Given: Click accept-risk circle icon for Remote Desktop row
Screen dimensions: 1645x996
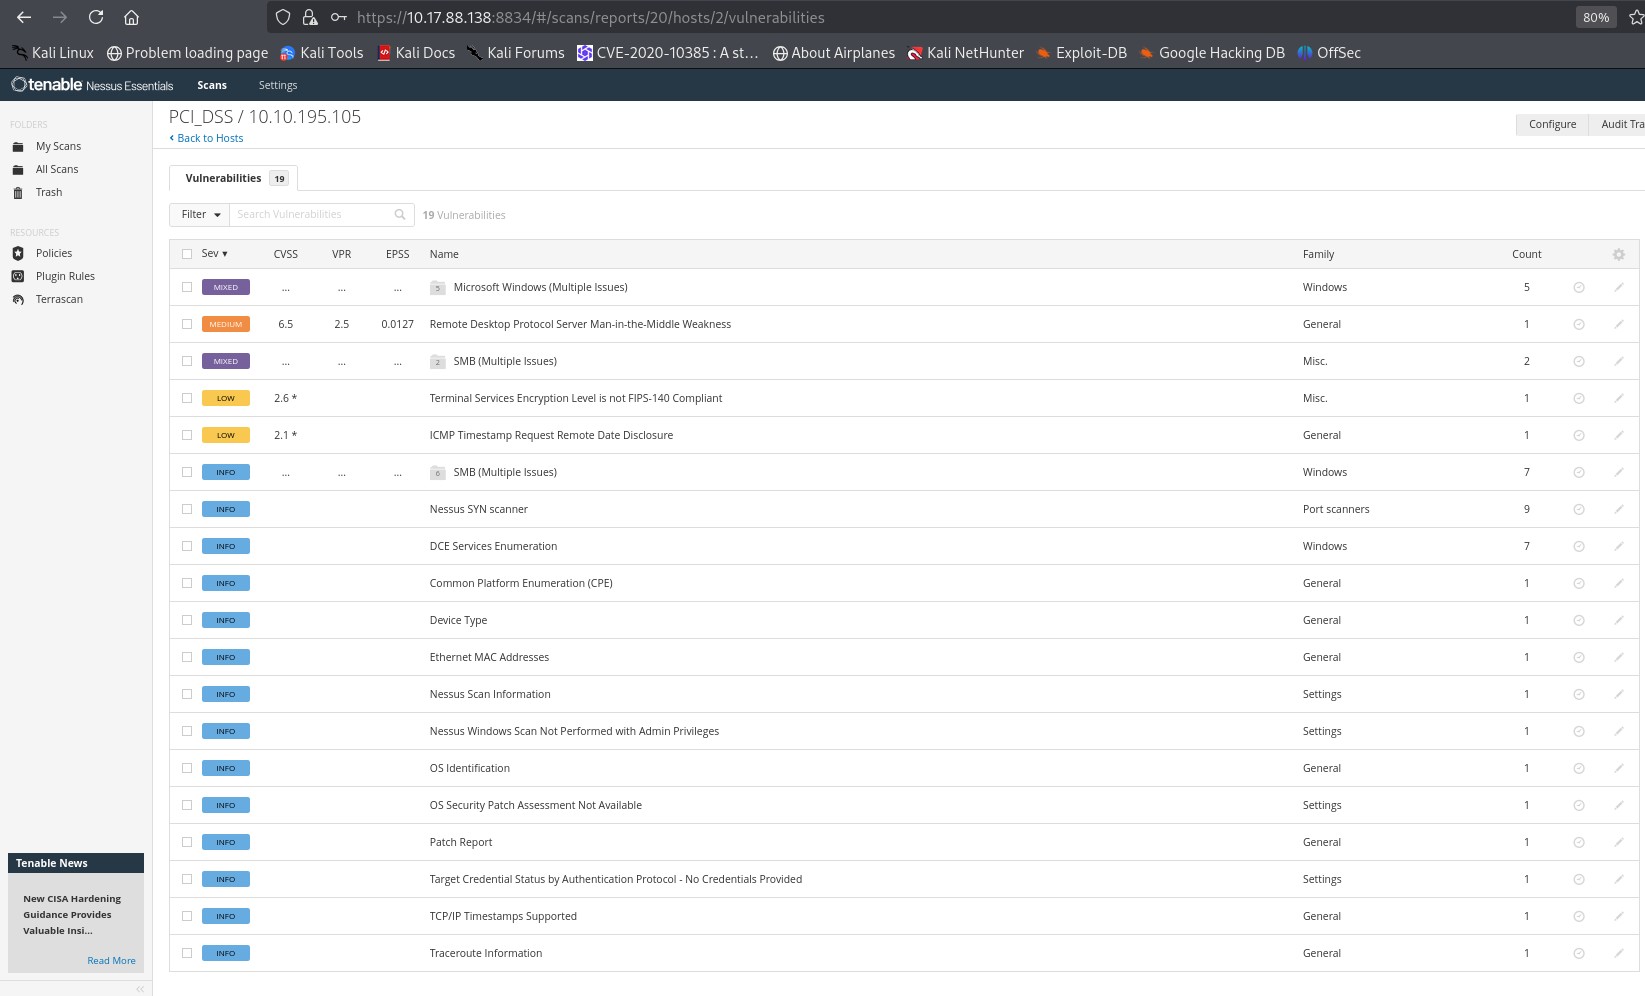Looking at the screenshot, I should point(1579,324).
